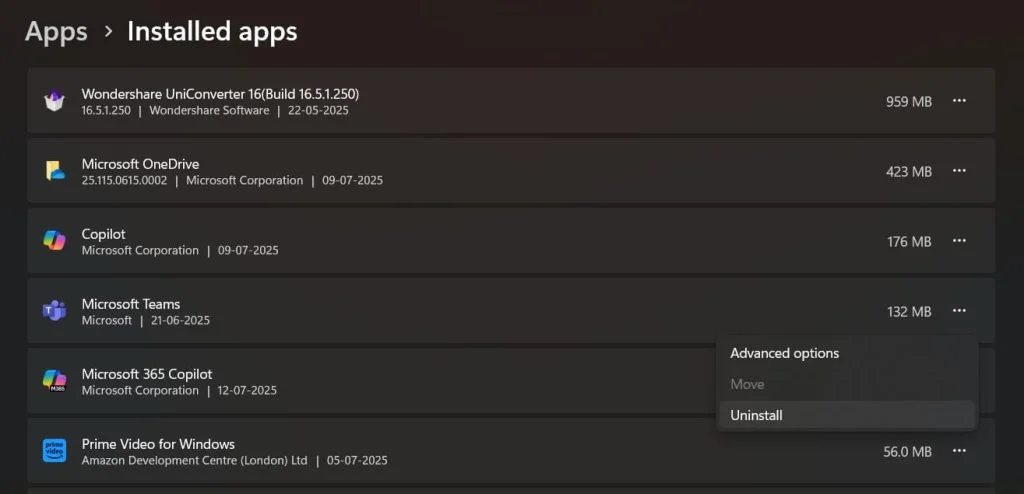
Task: Open more options for Microsoft OneDrive
Action: (959, 171)
